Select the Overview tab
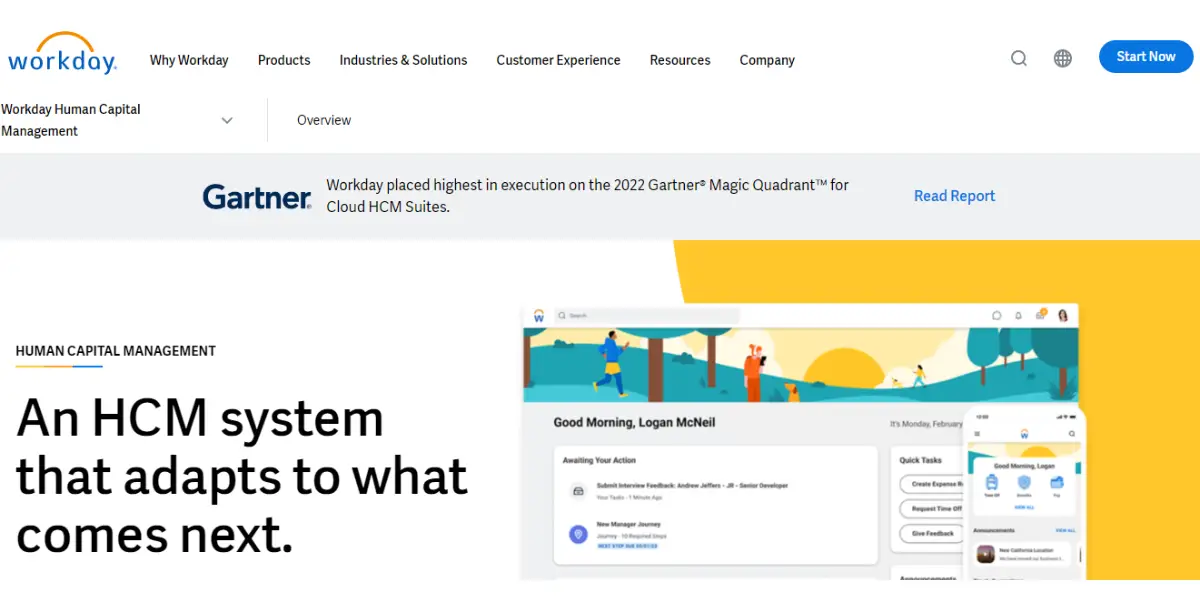The image size is (1200, 600). point(324,120)
